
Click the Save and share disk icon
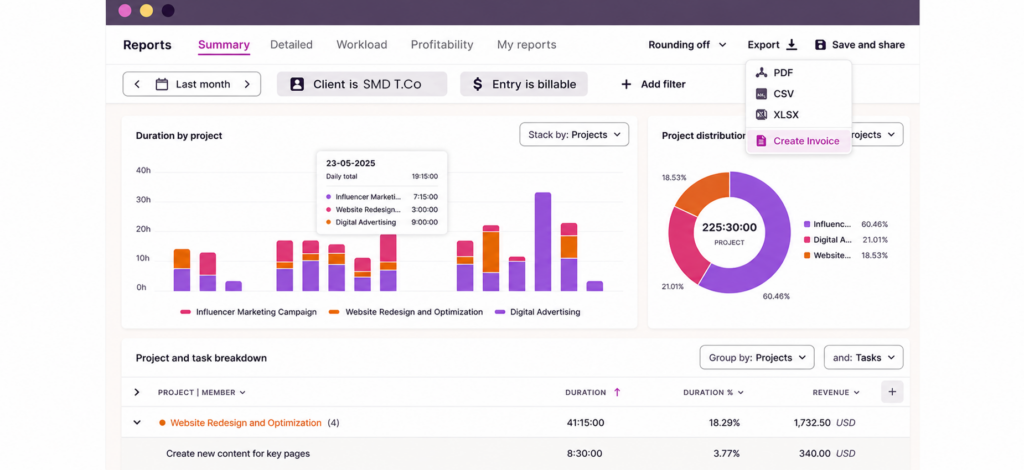pyautogui.click(x=820, y=44)
